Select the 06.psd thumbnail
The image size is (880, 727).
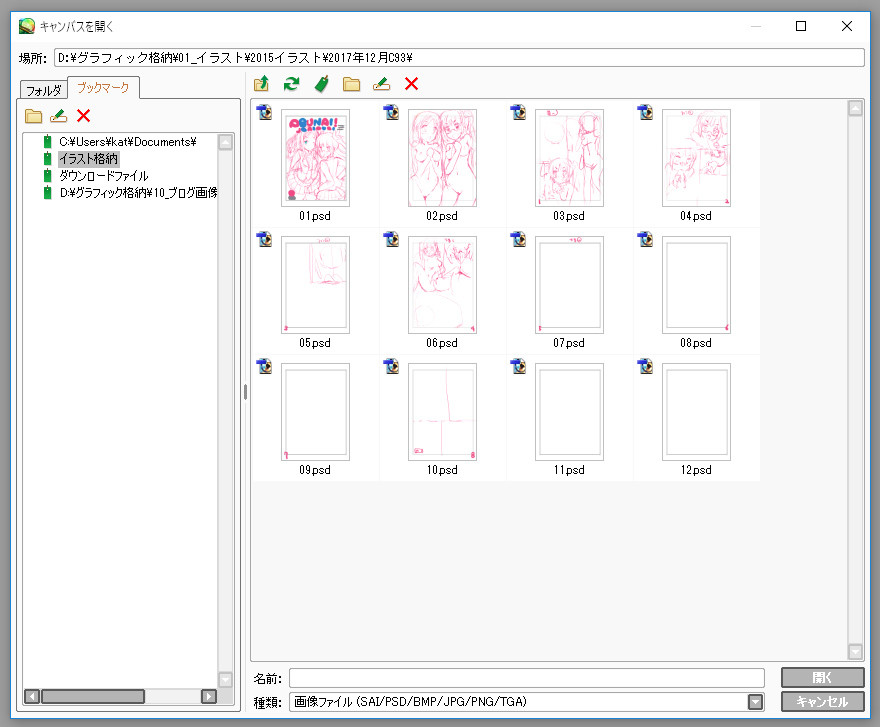pos(442,285)
